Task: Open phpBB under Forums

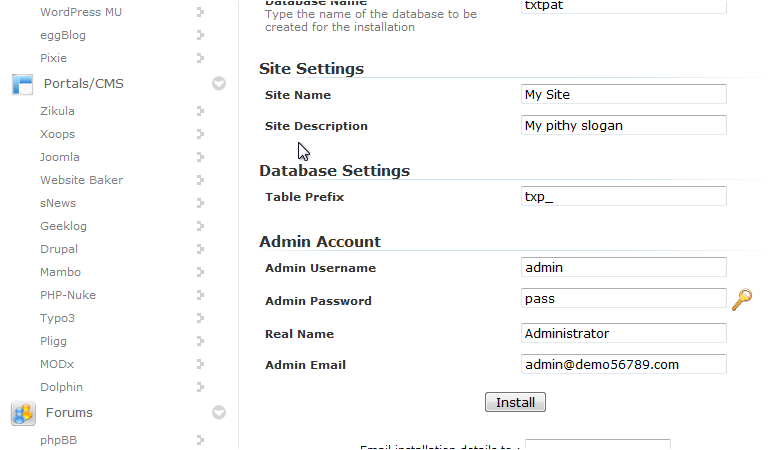Action: click(58, 441)
